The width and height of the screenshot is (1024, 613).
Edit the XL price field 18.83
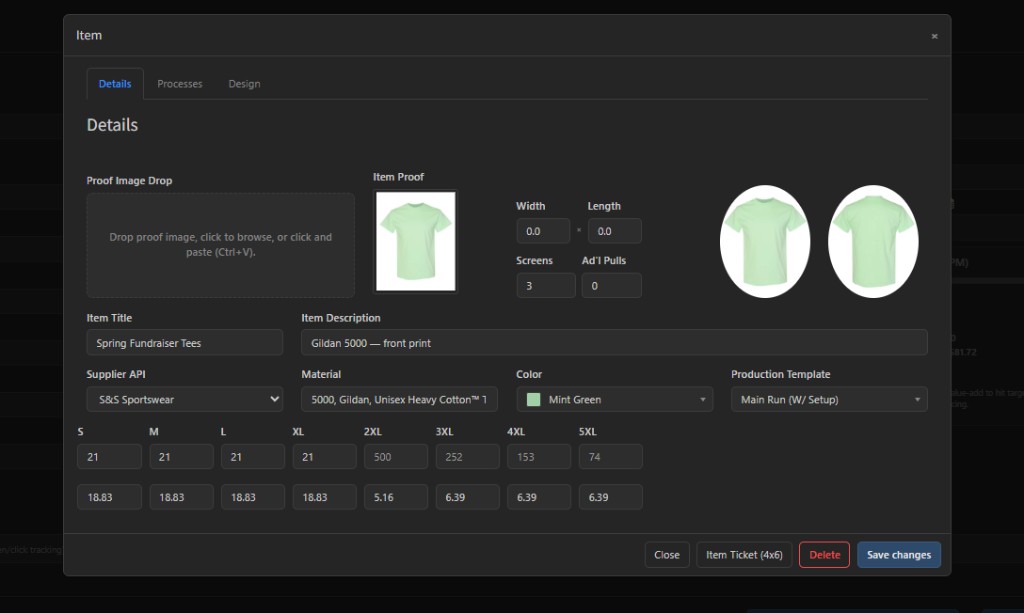tap(325, 497)
